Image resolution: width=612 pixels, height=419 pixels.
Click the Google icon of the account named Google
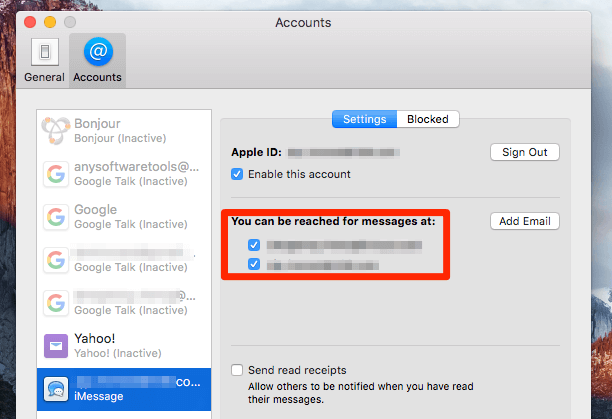click(x=56, y=217)
